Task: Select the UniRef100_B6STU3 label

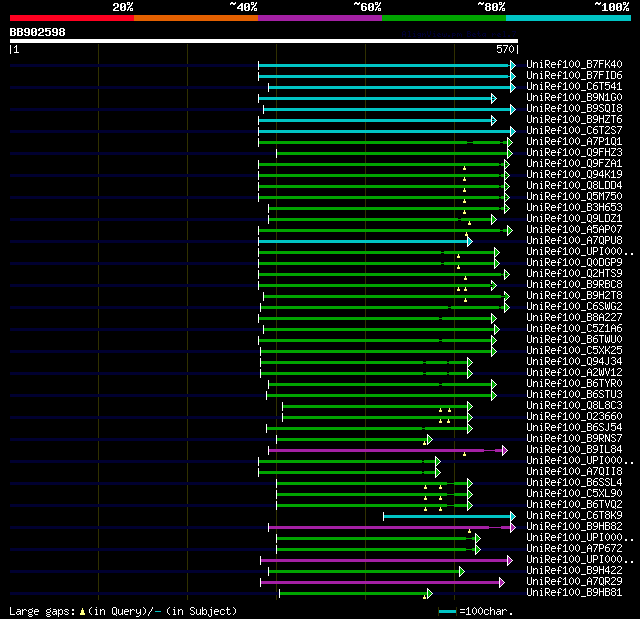Action: coord(574,395)
